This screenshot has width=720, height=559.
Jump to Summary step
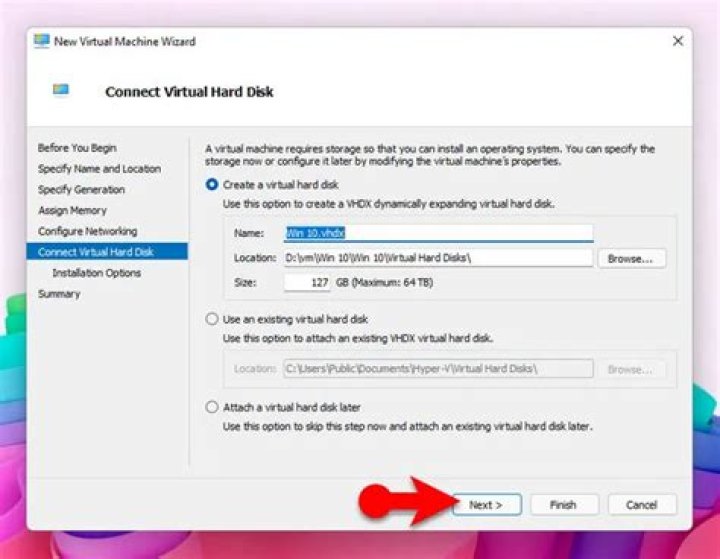59,294
